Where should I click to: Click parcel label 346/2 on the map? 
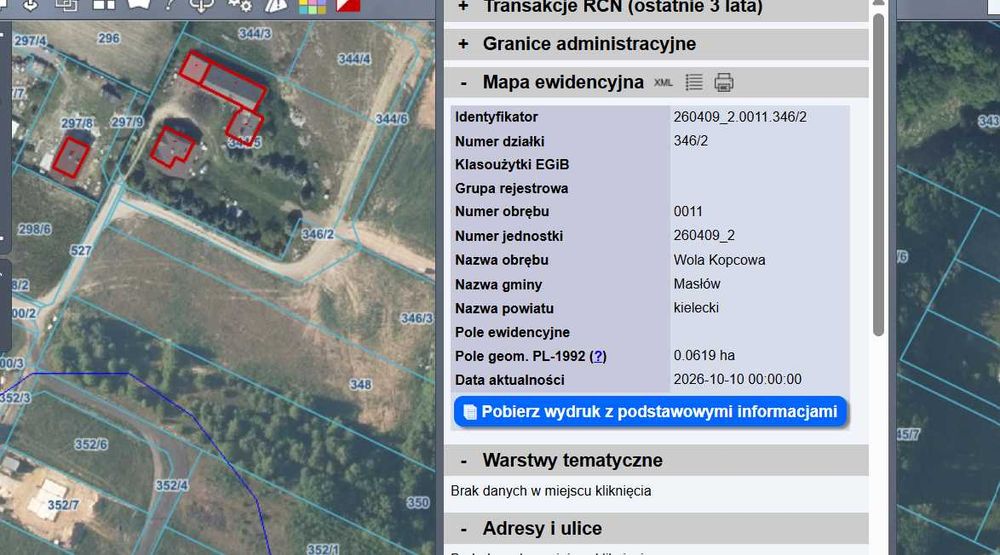[318, 234]
